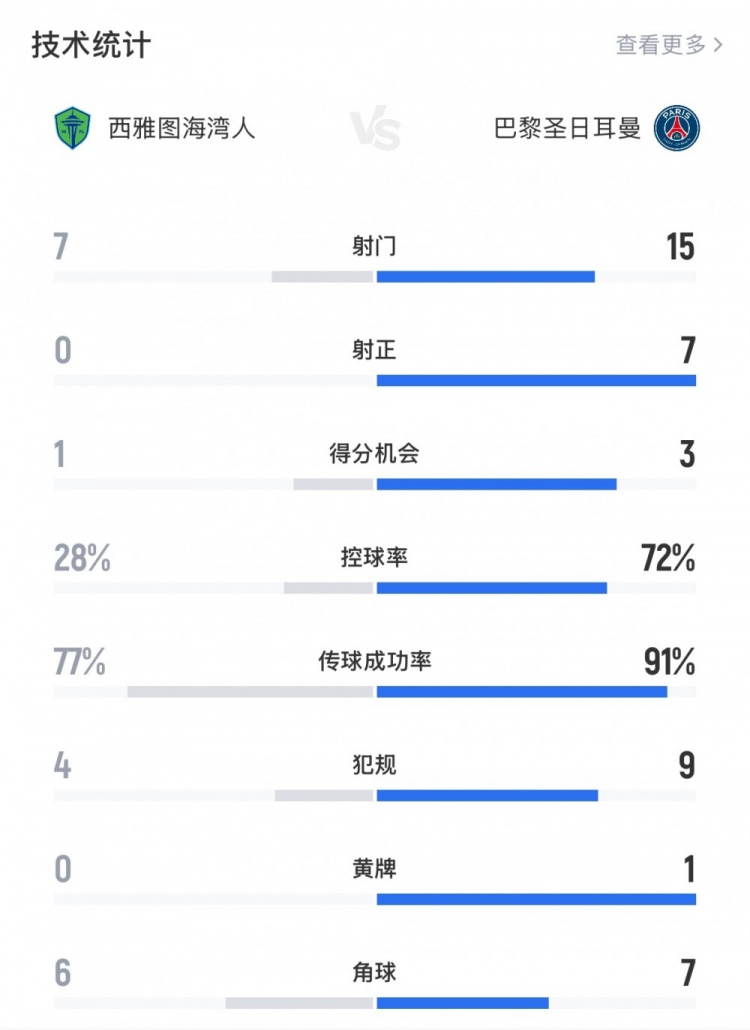Click the 角球 stat label

[374, 972]
